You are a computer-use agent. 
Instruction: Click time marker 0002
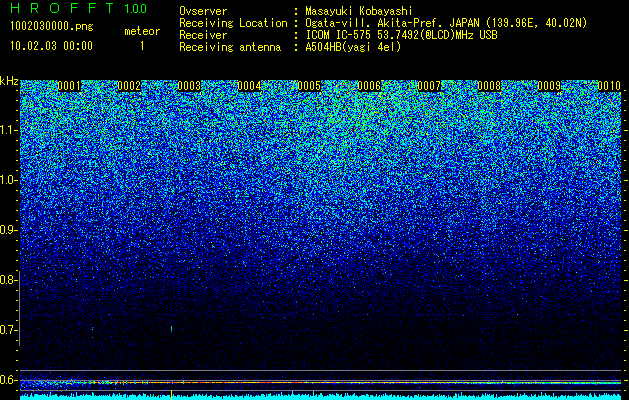130,86
